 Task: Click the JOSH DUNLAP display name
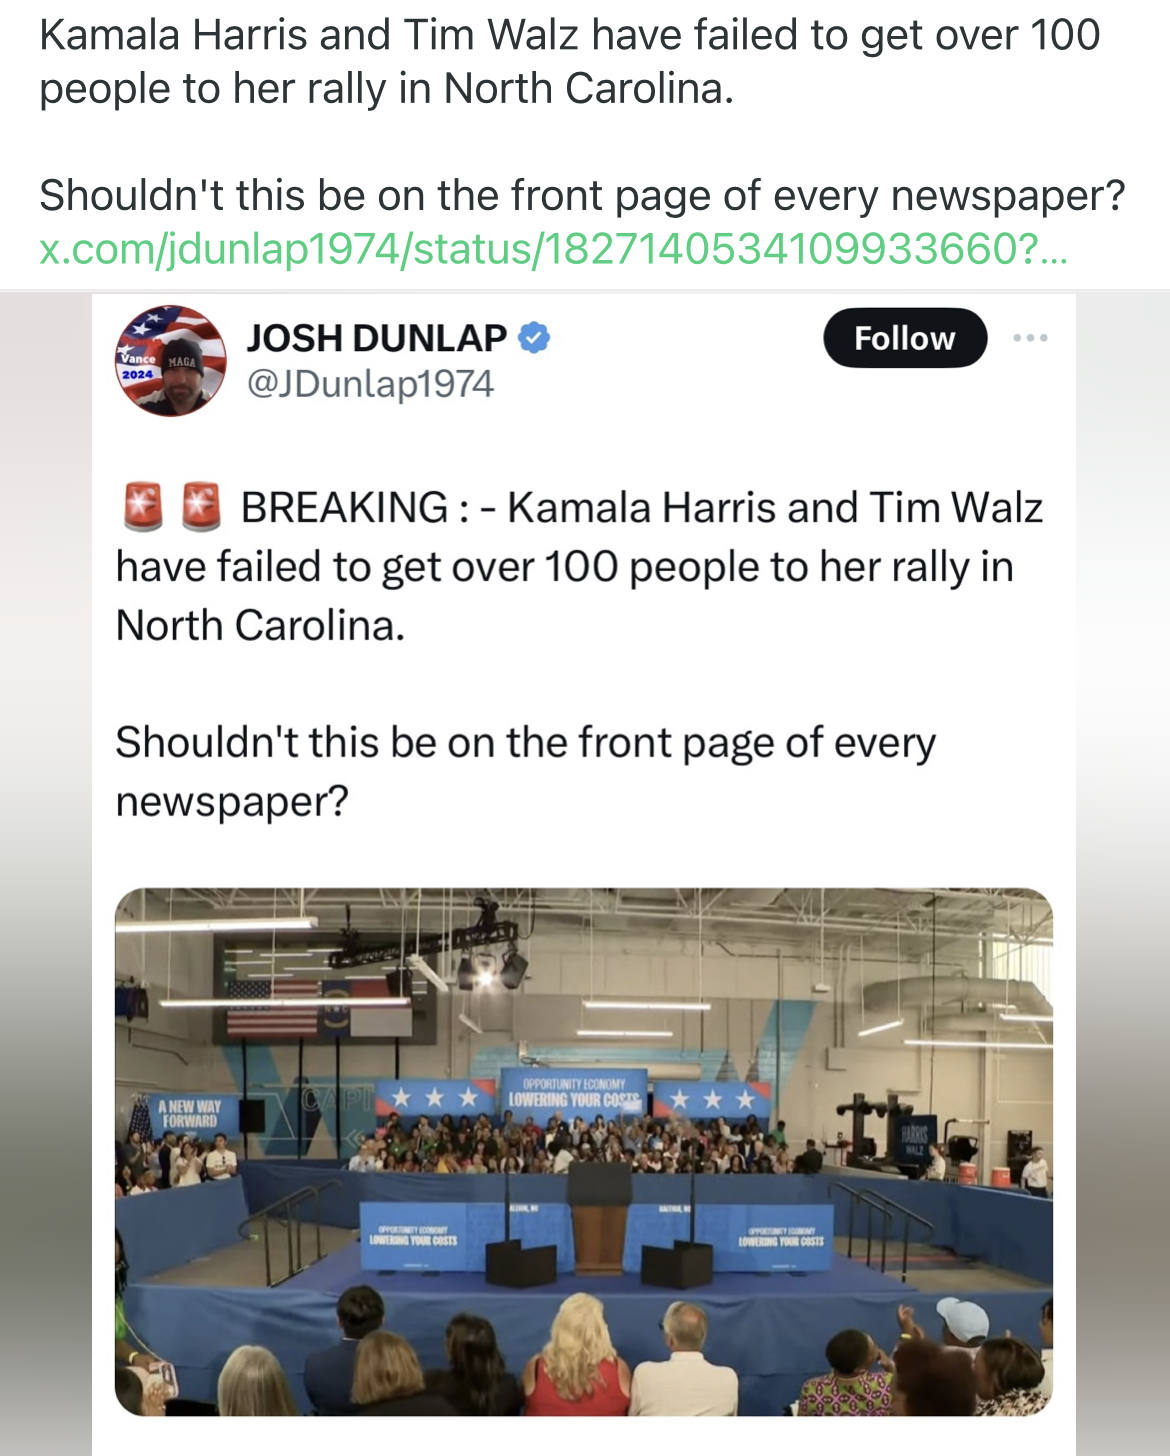click(x=377, y=338)
